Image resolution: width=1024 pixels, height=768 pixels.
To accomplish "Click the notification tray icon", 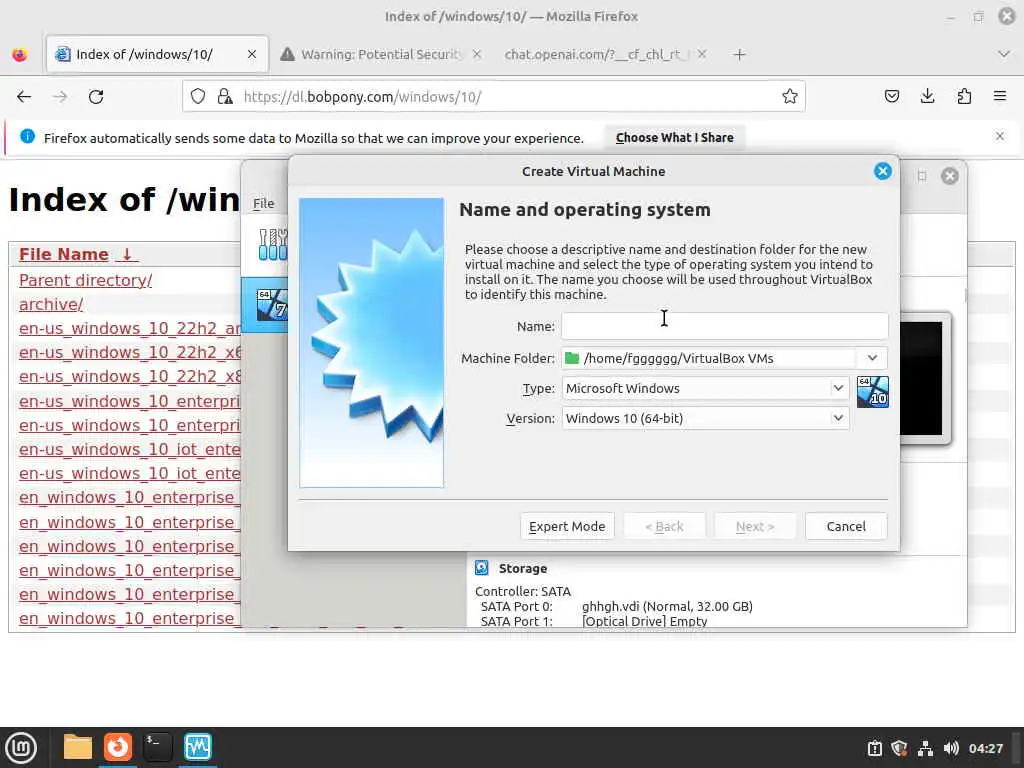I will pos(874,748).
